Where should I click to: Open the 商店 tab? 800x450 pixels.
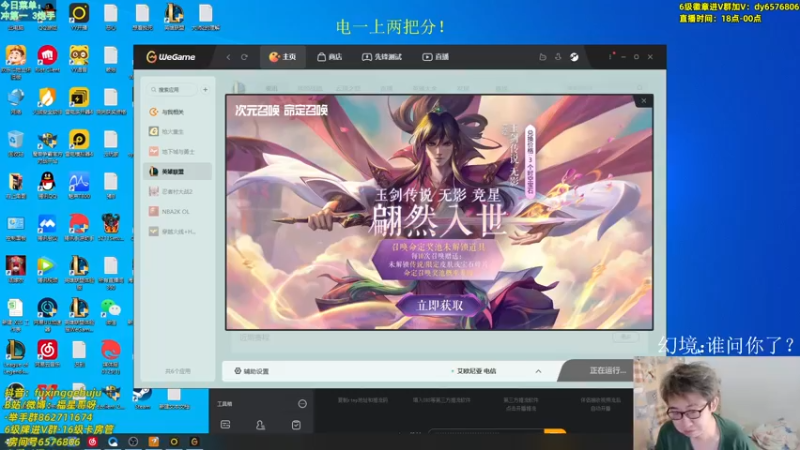(x=330, y=57)
